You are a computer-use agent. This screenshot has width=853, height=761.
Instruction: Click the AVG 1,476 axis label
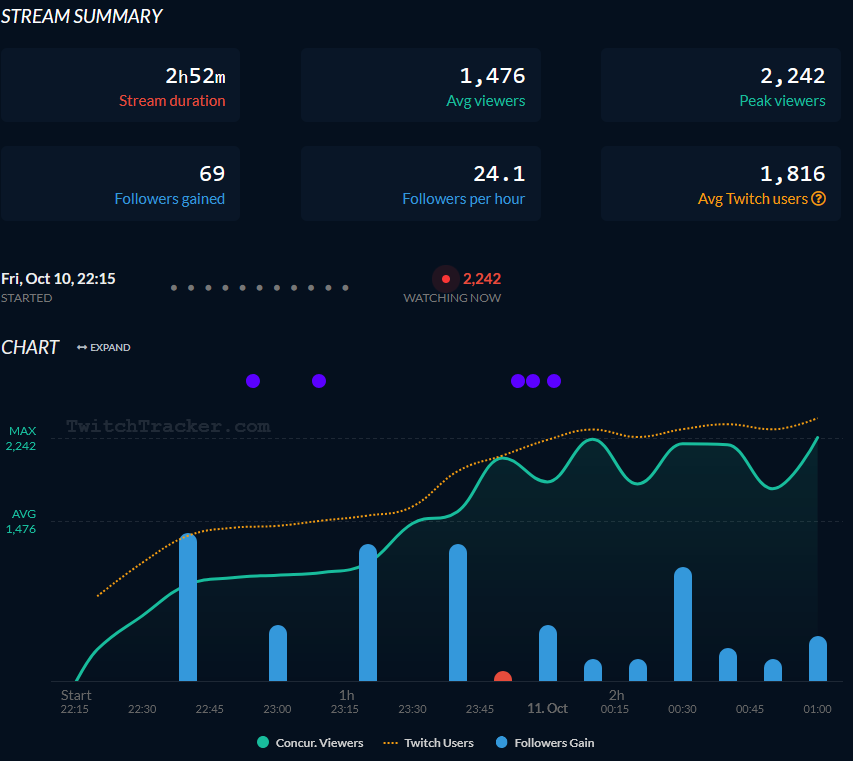(x=22, y=522)
